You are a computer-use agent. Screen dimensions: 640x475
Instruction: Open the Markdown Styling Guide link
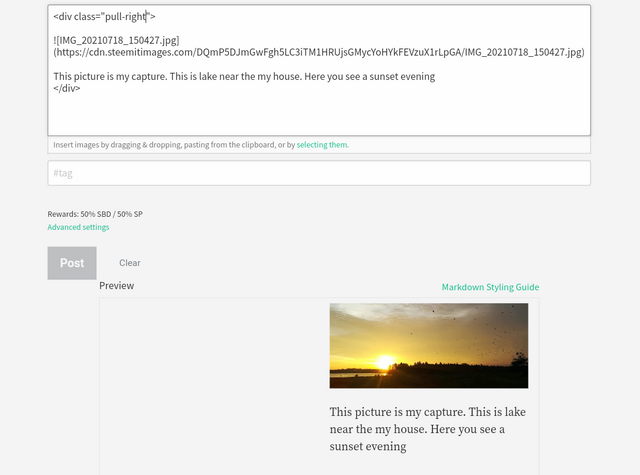[x=490, y=287]
